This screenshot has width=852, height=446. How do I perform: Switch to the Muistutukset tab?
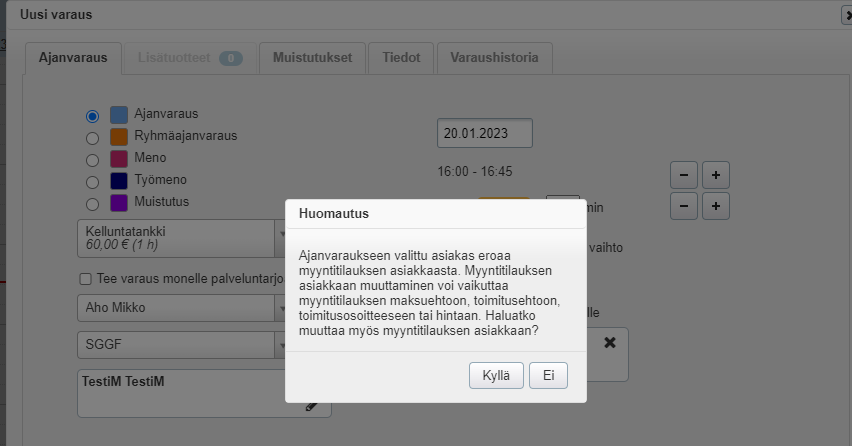coord(312,58)
